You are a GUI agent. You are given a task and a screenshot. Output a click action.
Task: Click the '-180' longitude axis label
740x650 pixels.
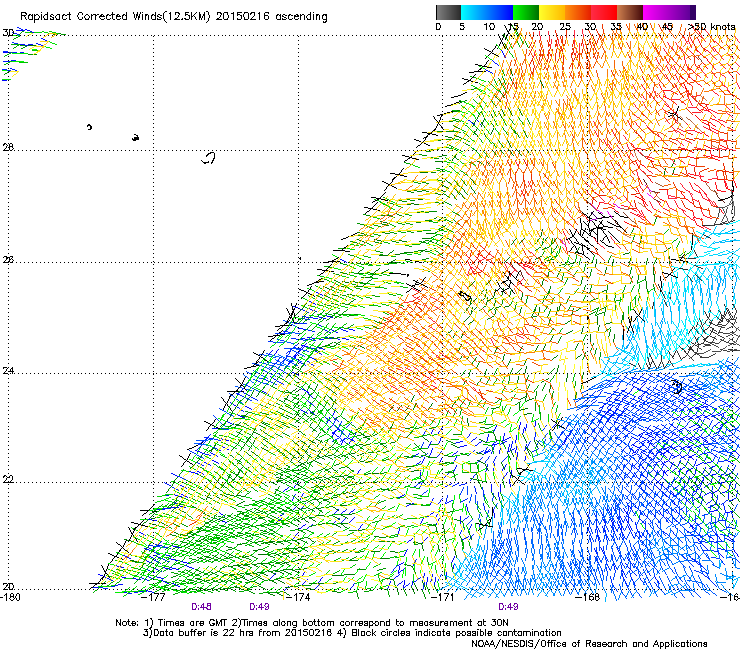(x=10, y=597)
